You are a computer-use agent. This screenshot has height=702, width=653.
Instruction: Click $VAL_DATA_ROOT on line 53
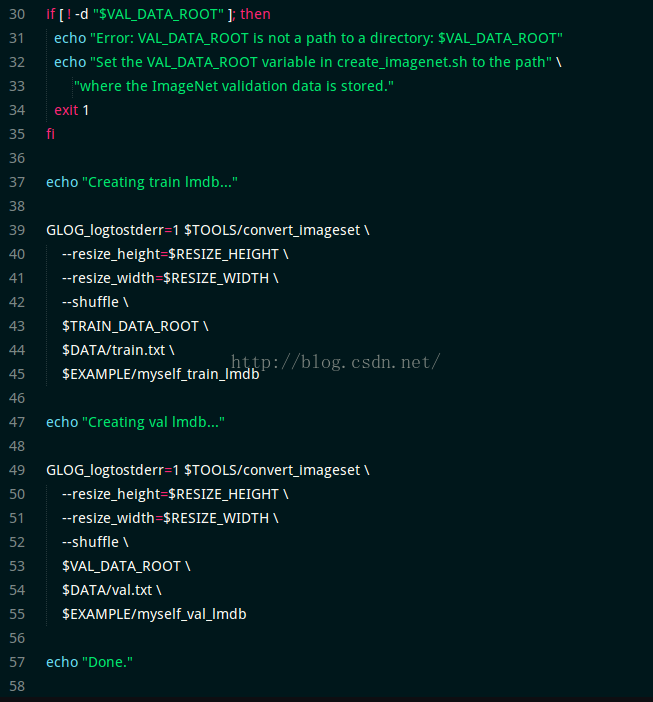click(121, 566)
